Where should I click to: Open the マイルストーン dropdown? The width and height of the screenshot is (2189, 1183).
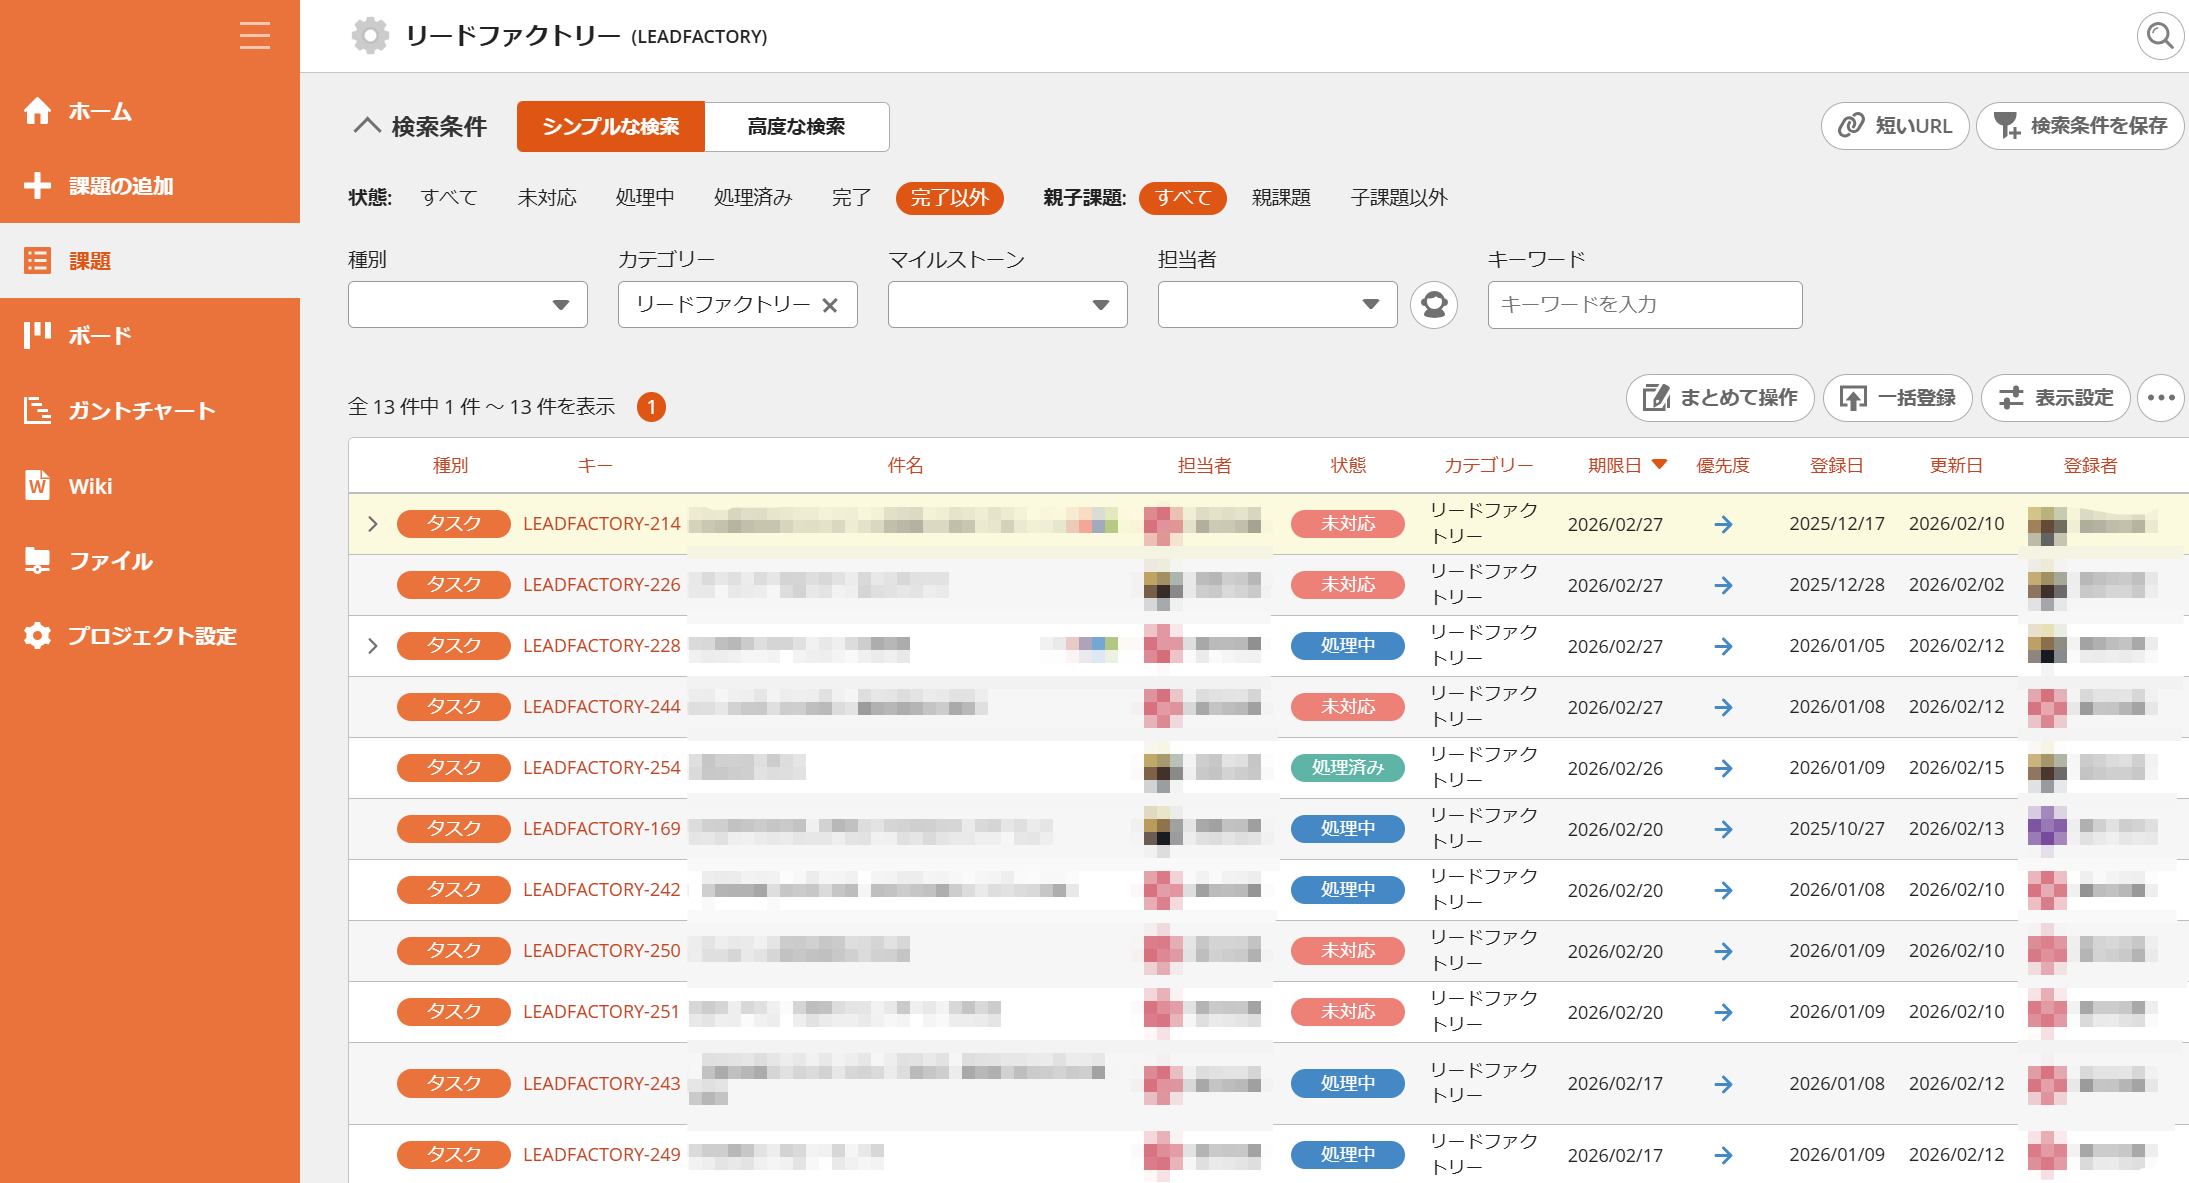1008,304
